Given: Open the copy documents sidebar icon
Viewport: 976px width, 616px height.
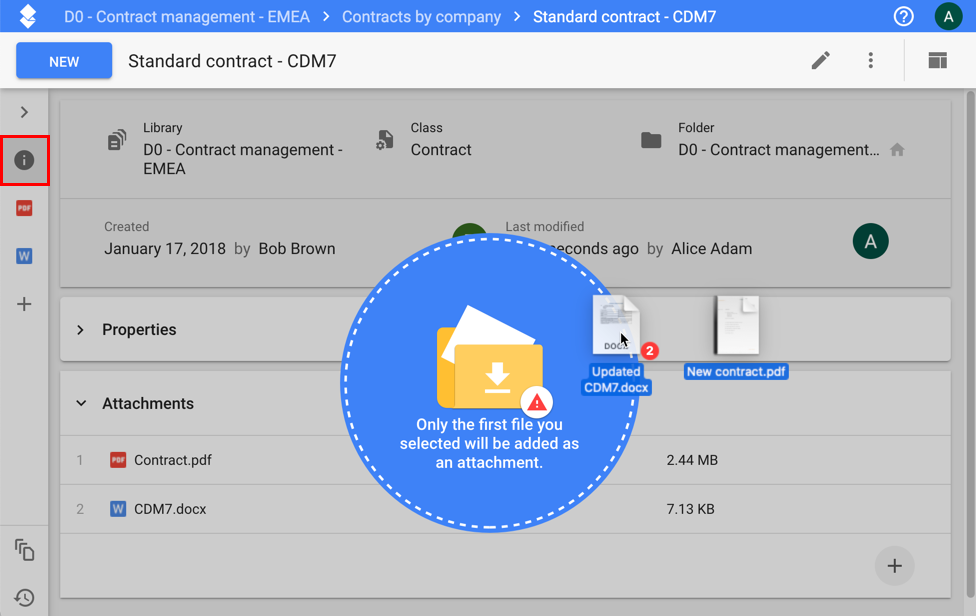Looking at the screenshot, I should (x=24, y=550).
